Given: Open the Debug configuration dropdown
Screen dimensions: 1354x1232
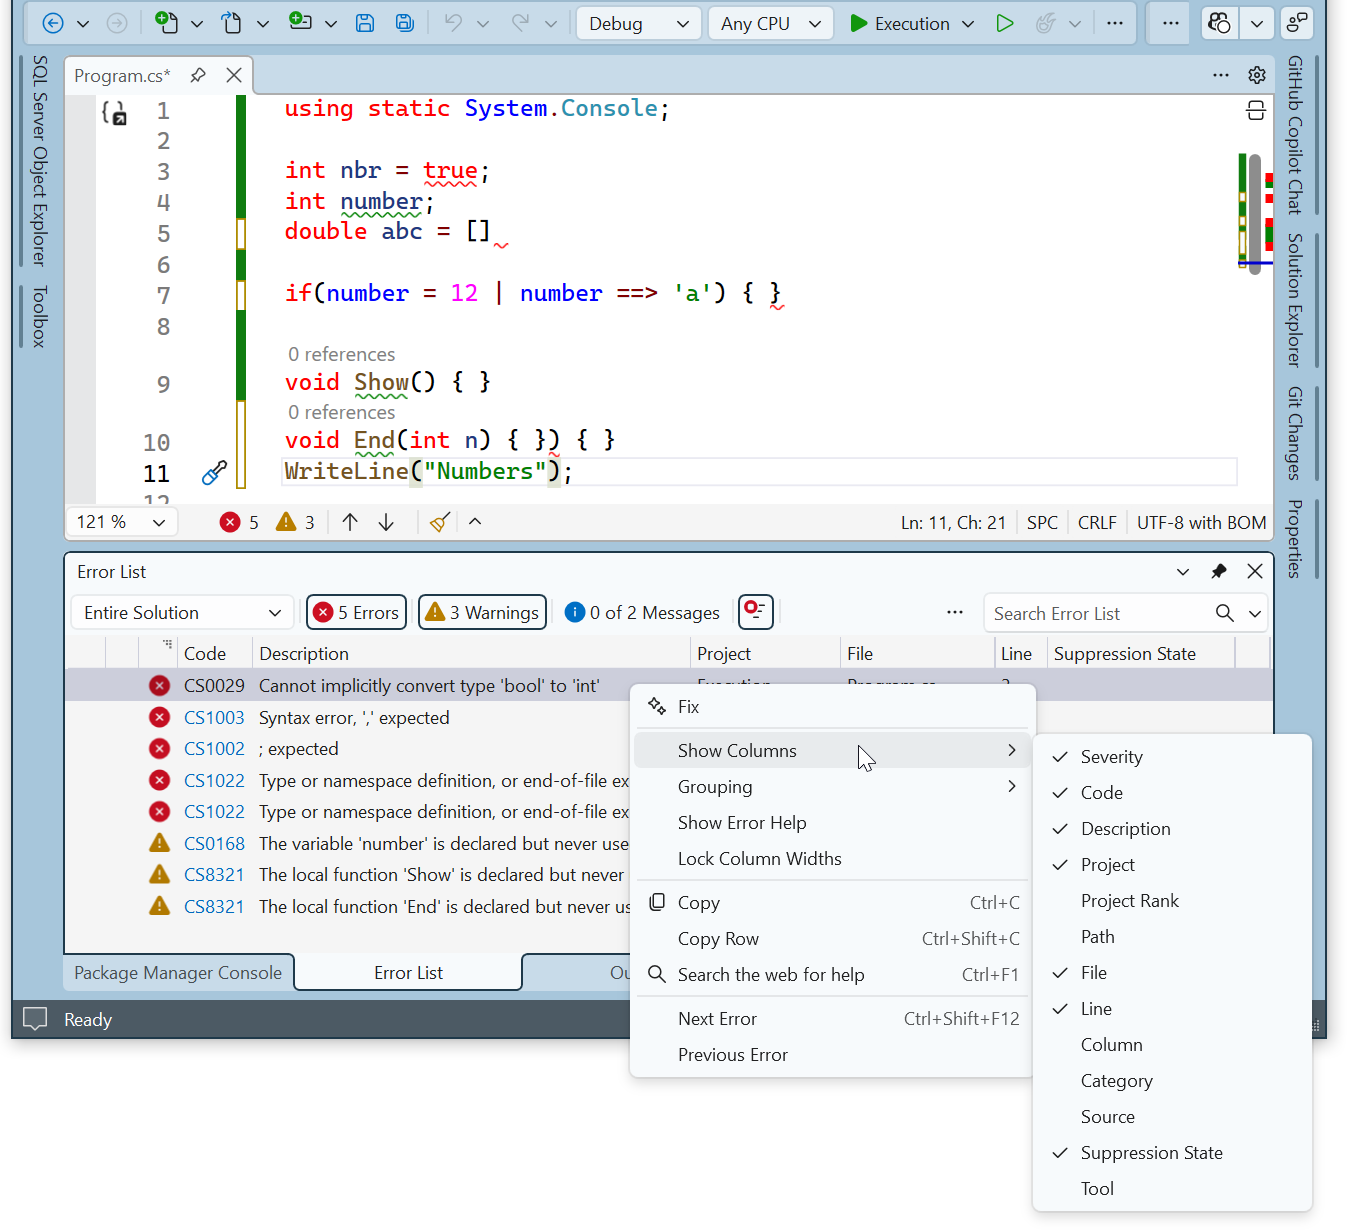Looking at the screenshot, I should tap(638, 23).
